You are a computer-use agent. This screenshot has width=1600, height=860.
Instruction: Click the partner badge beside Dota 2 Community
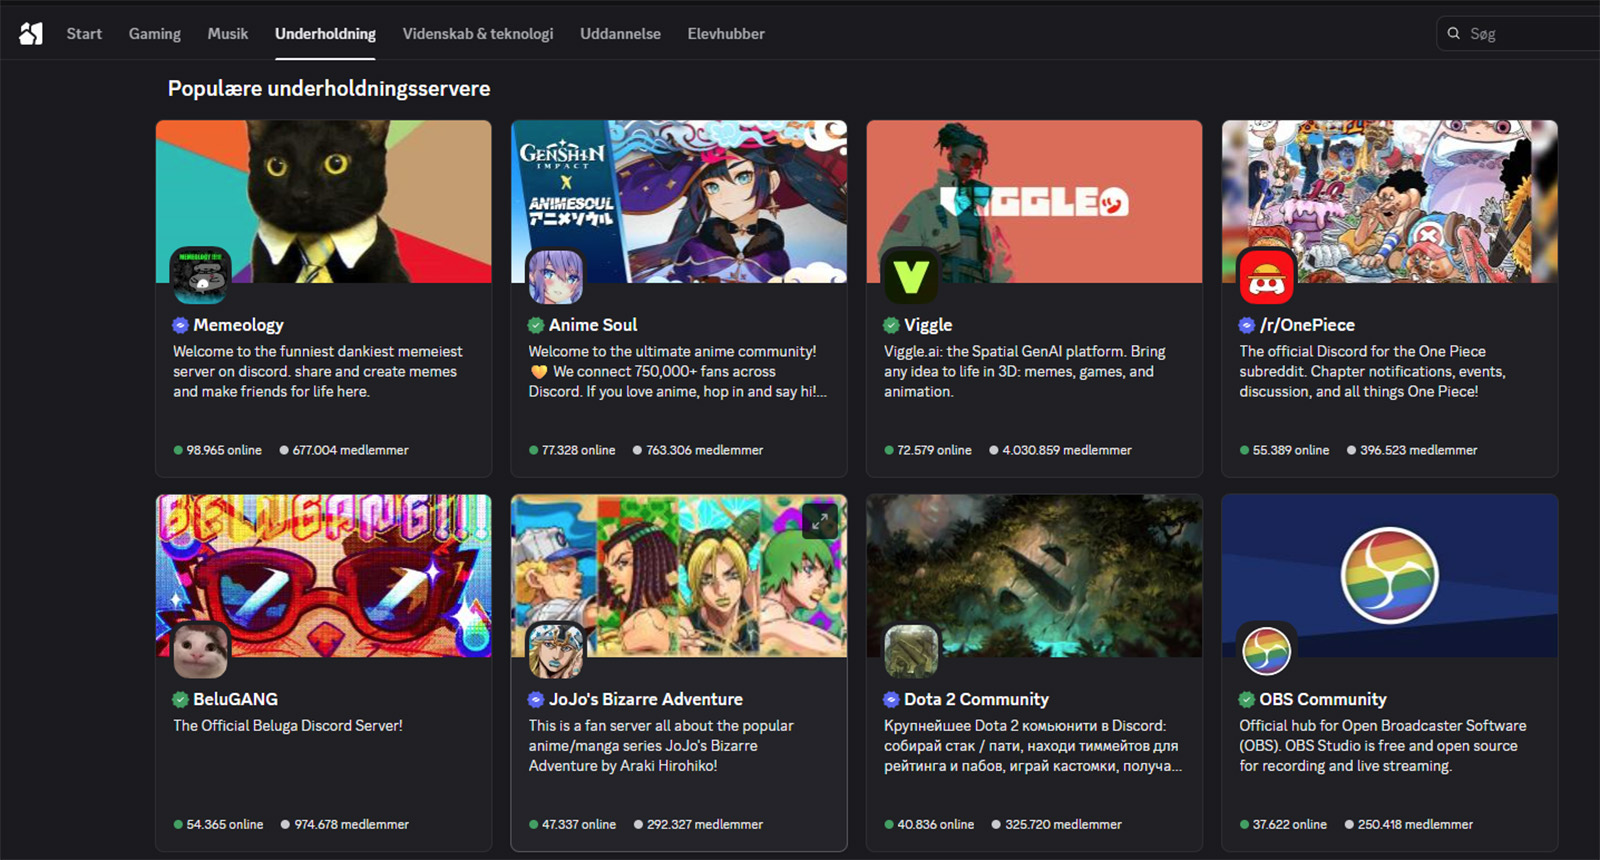click(892, 699)
